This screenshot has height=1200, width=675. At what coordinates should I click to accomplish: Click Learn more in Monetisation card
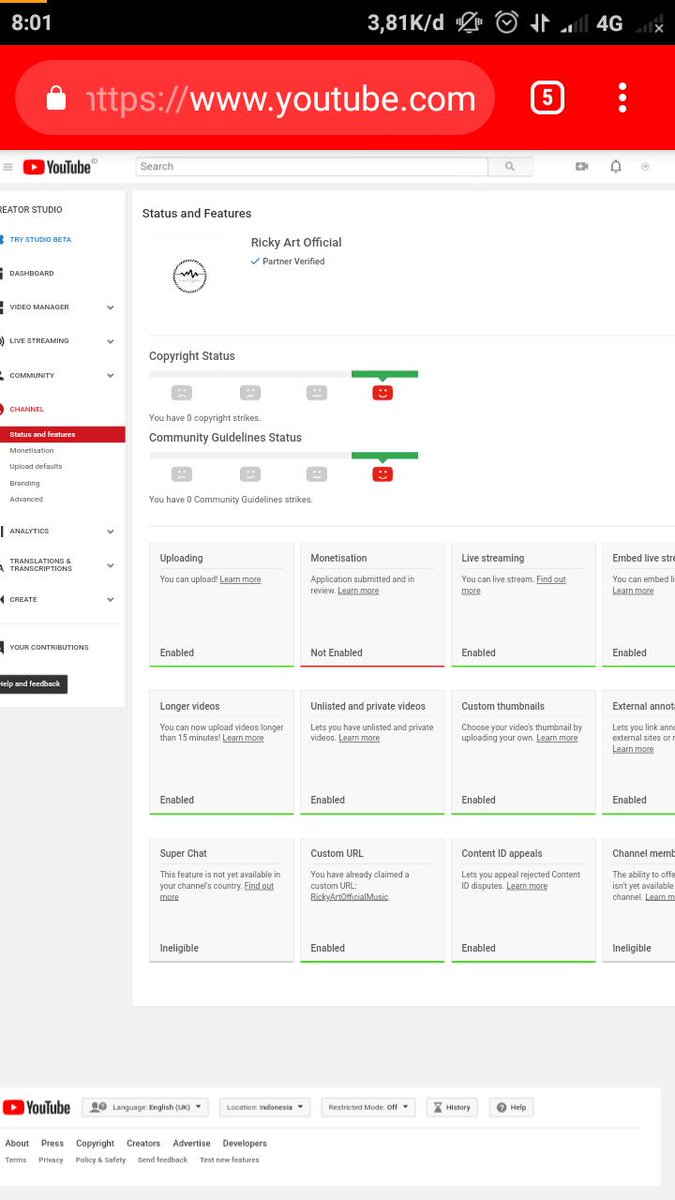[x=358, y=591]
